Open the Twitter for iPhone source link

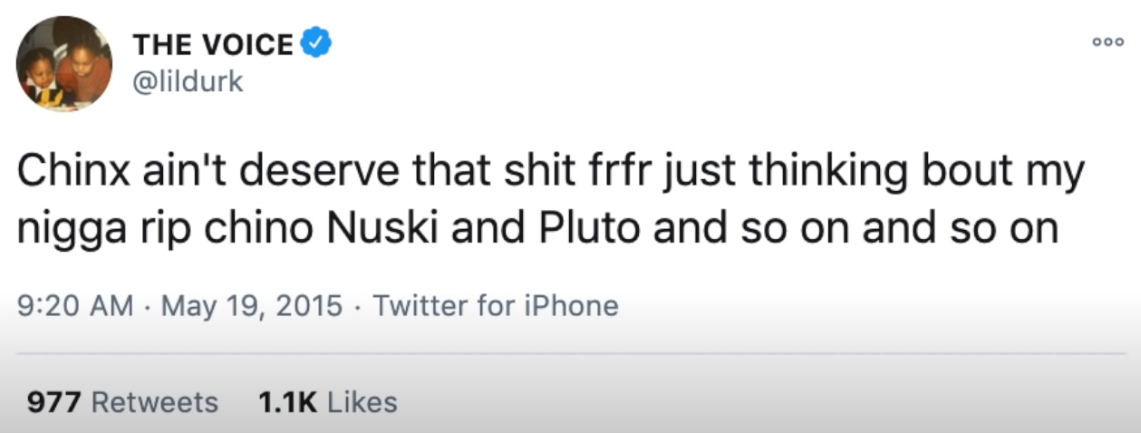(496, 305)
